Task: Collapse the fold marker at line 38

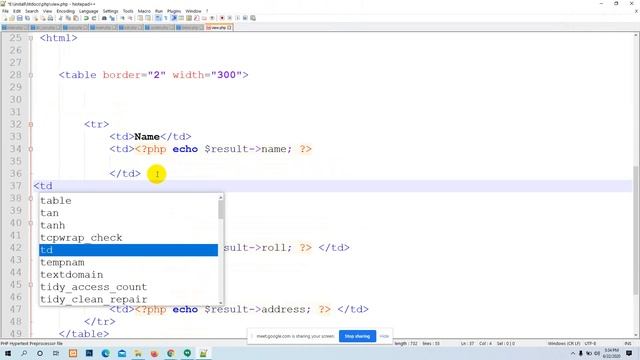Action: coord(31,198)
